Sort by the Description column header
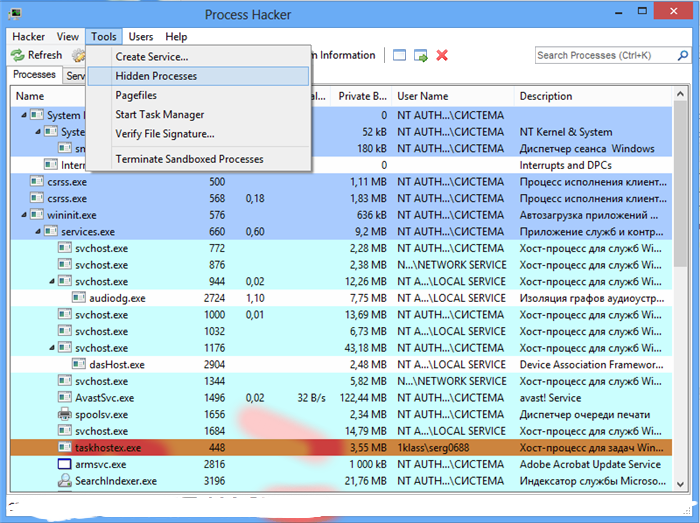 pos(593,96)
